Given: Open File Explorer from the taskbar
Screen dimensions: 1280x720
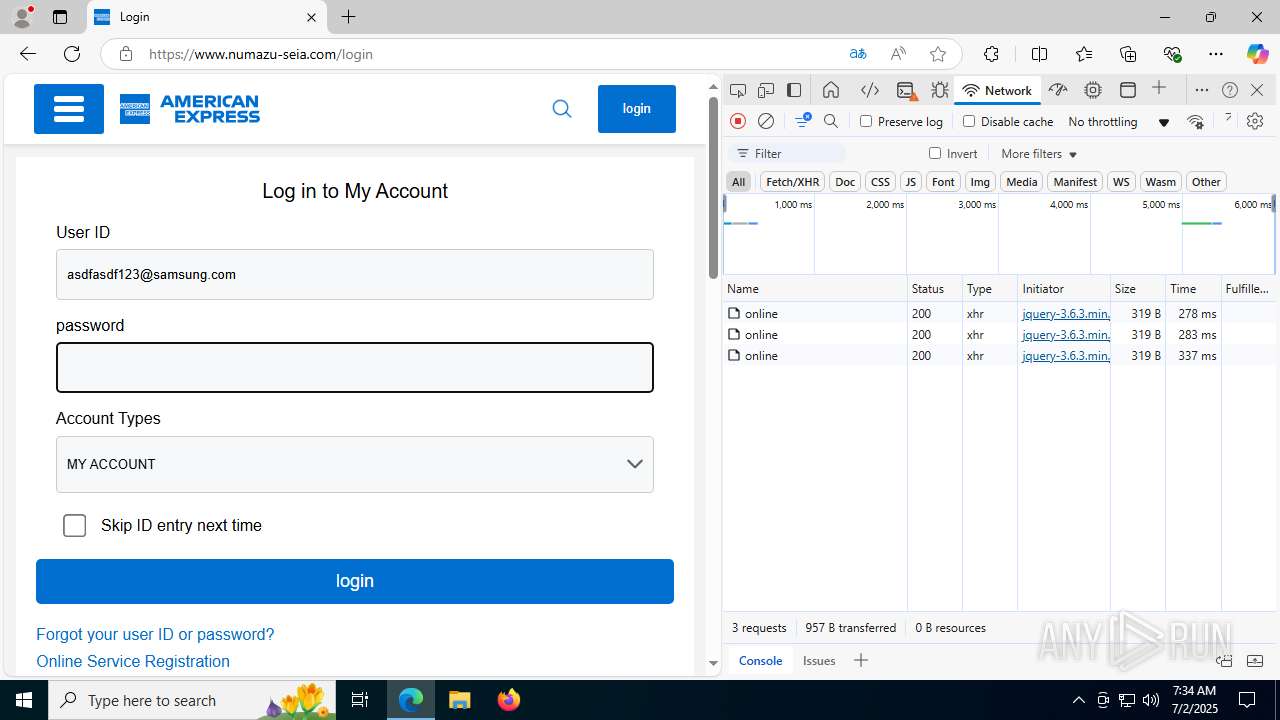Looking at the screenshot, I should coord(459,700).
